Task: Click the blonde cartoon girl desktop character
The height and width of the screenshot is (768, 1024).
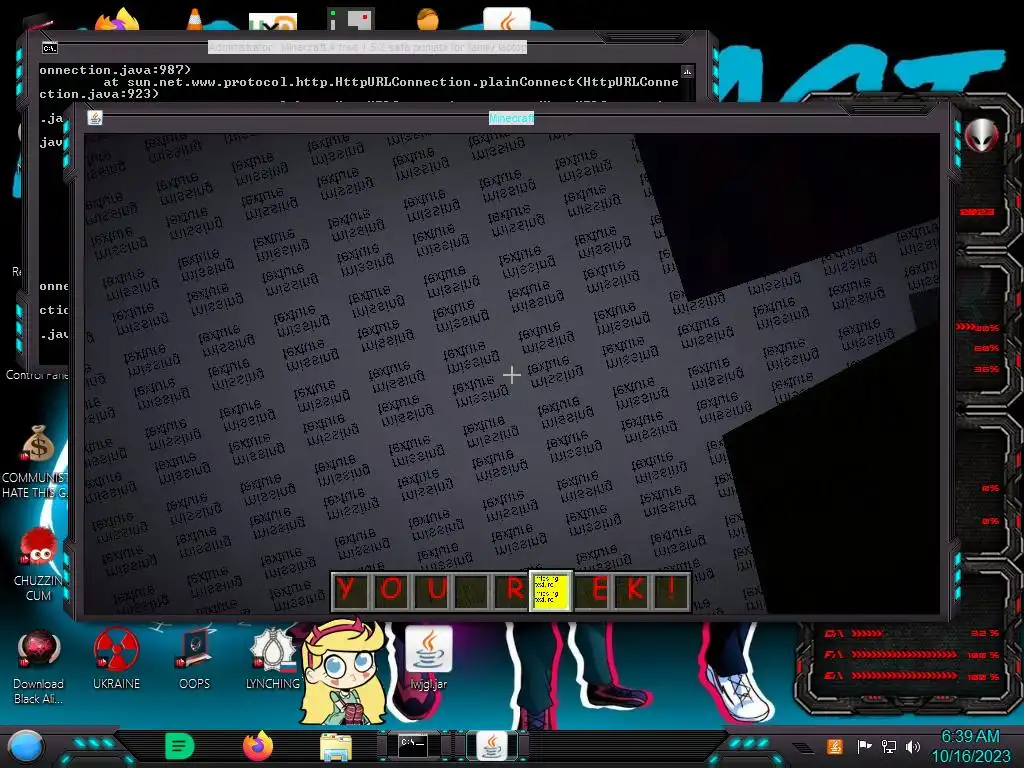Action: [343, 673]
